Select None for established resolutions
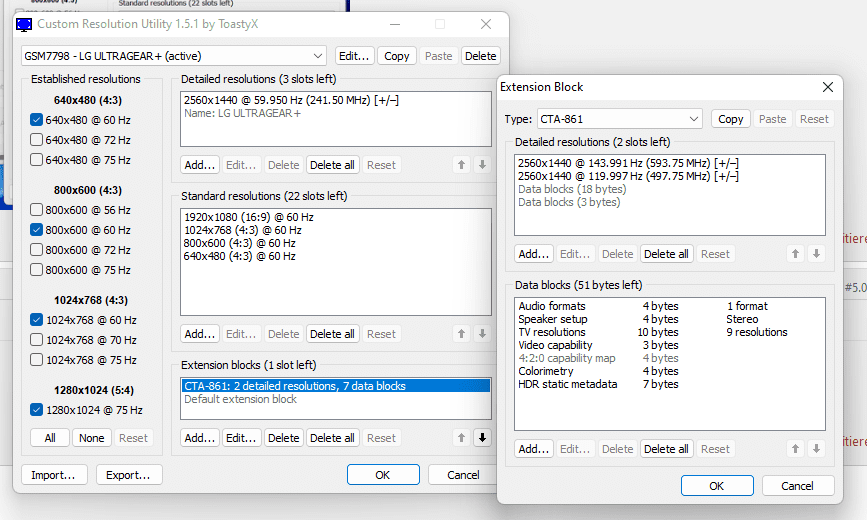 click(x=92, y=438)
